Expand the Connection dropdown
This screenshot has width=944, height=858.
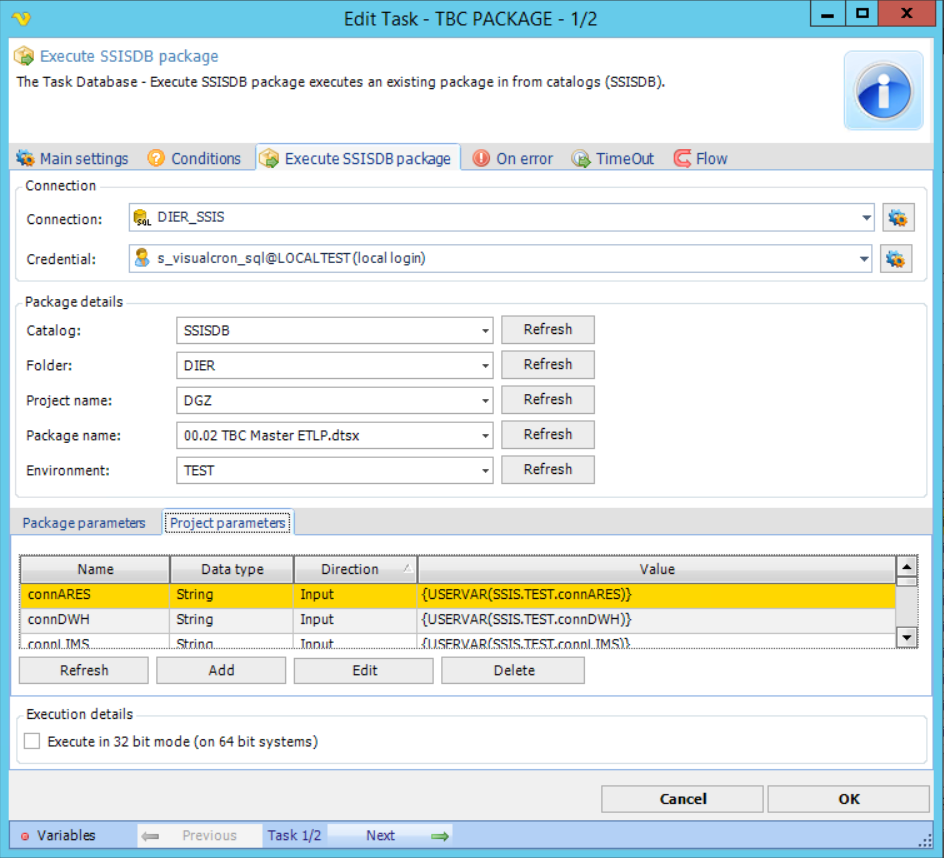point(866,217)
